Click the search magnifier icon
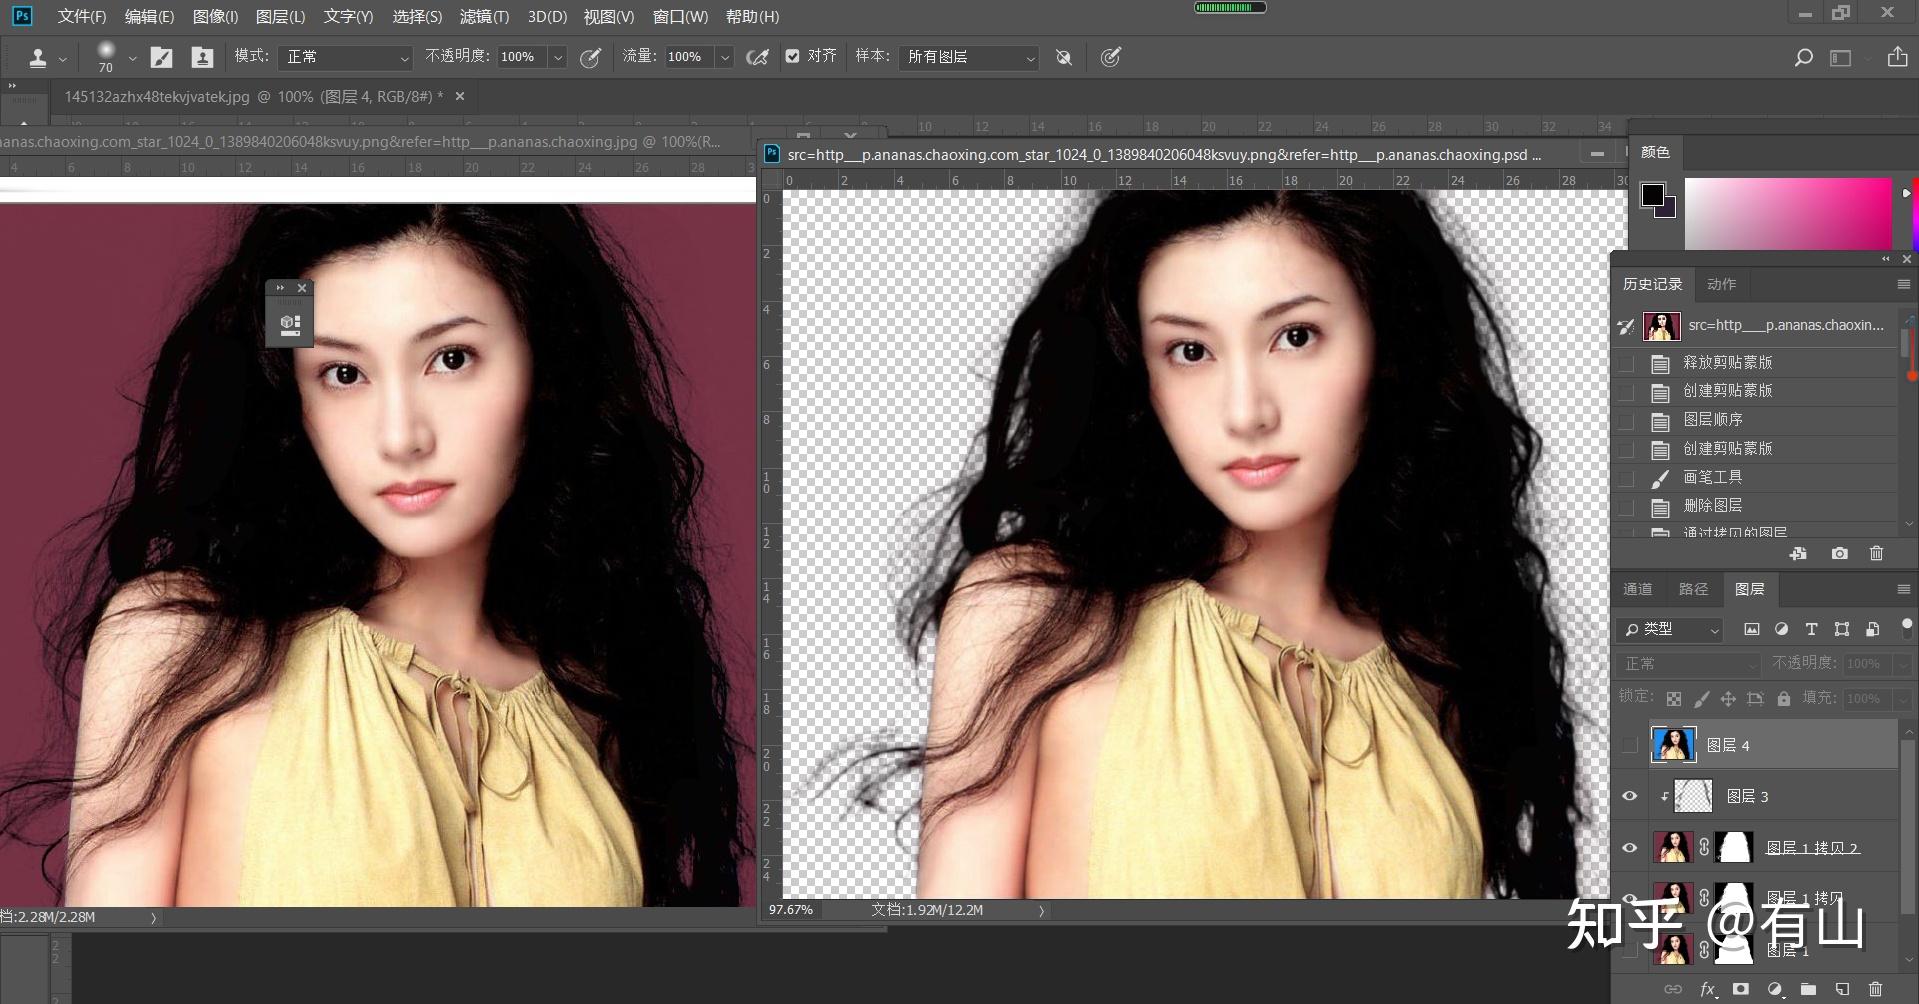1919x1004 pixels. click(1803, 58)
